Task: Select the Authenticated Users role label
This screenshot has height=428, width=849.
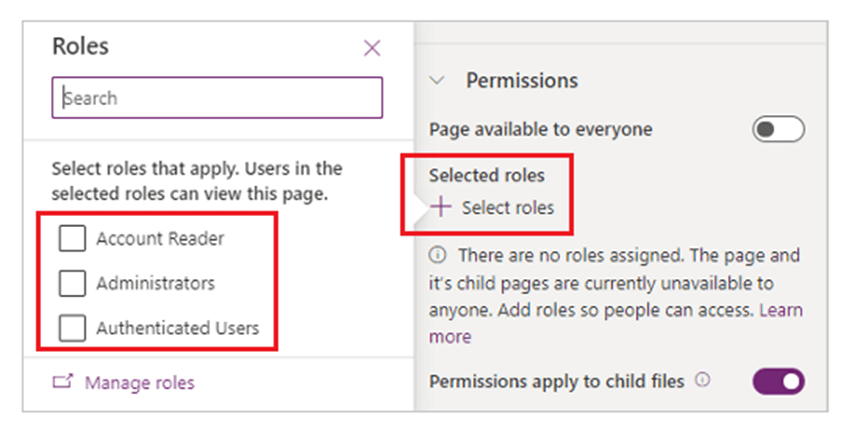Action: click(177, 328)
